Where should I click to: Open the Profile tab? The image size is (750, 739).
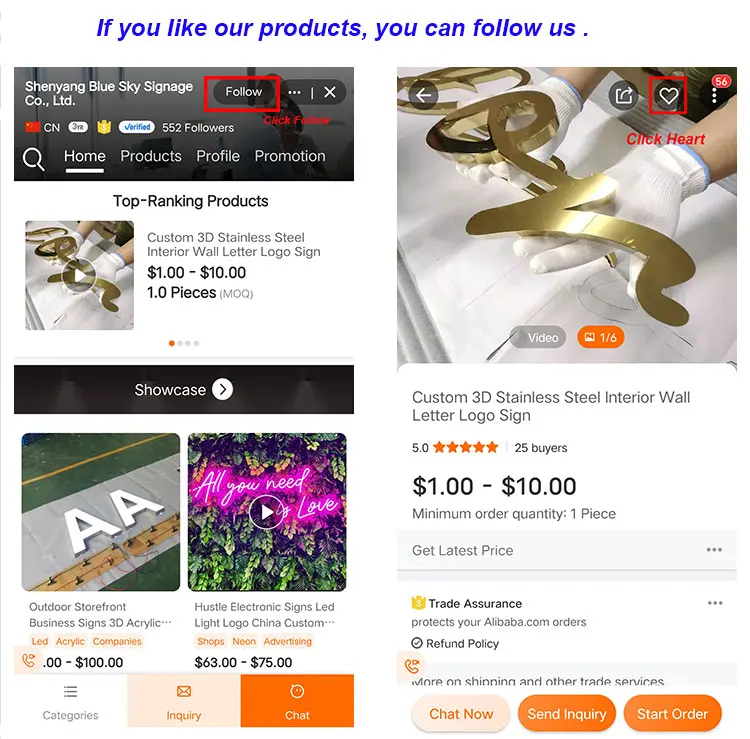[218, 156]
